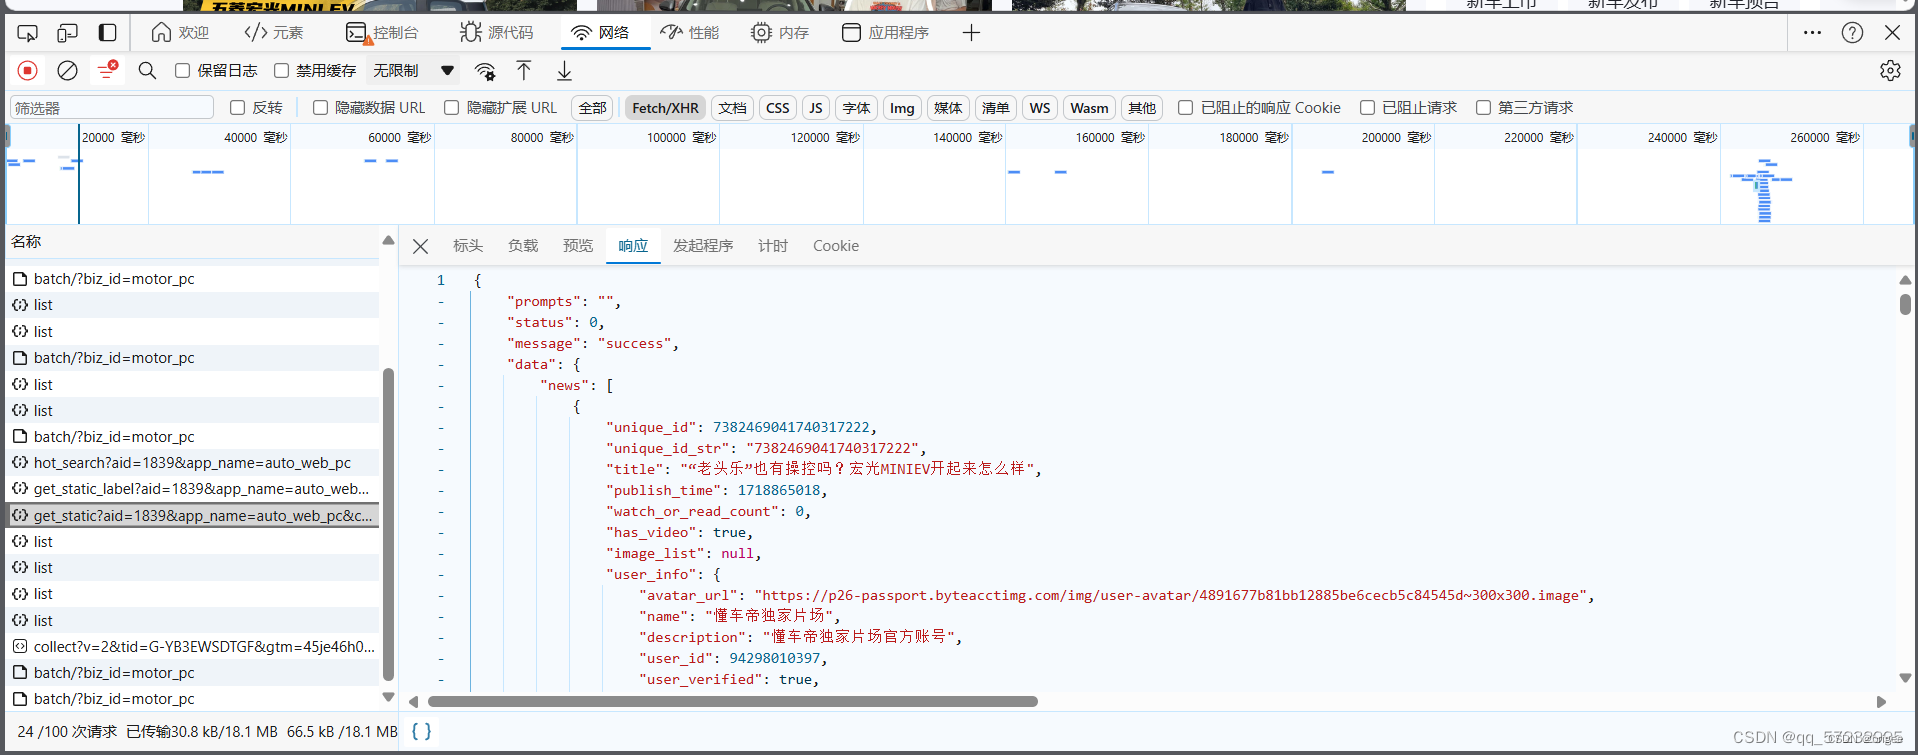Select the WS filter button

point(1040,108)
